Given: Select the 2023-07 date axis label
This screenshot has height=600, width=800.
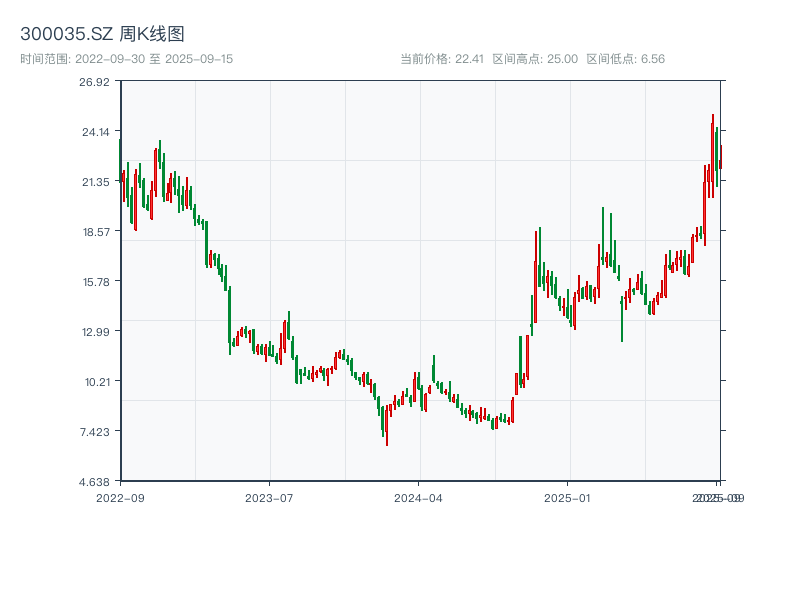Looking at the screenshot, I should coord(270,497).
